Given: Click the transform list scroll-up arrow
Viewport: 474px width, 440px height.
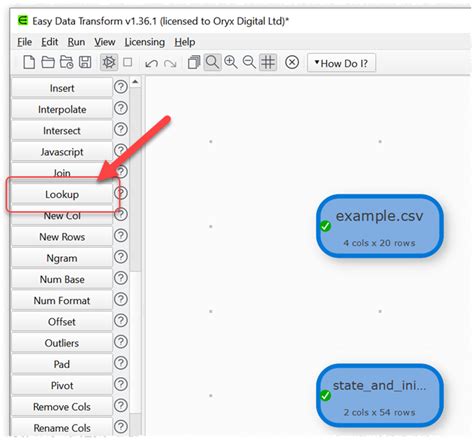Looking at the screenshot, I should (135, 82).
